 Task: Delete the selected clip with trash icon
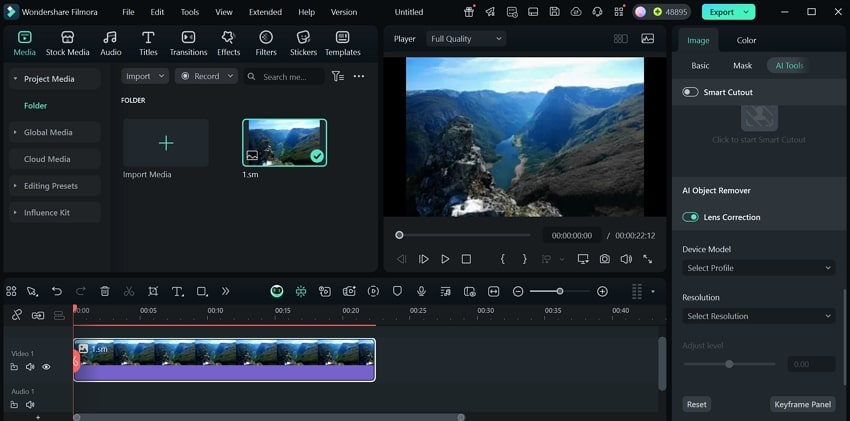tap(105, 292)
